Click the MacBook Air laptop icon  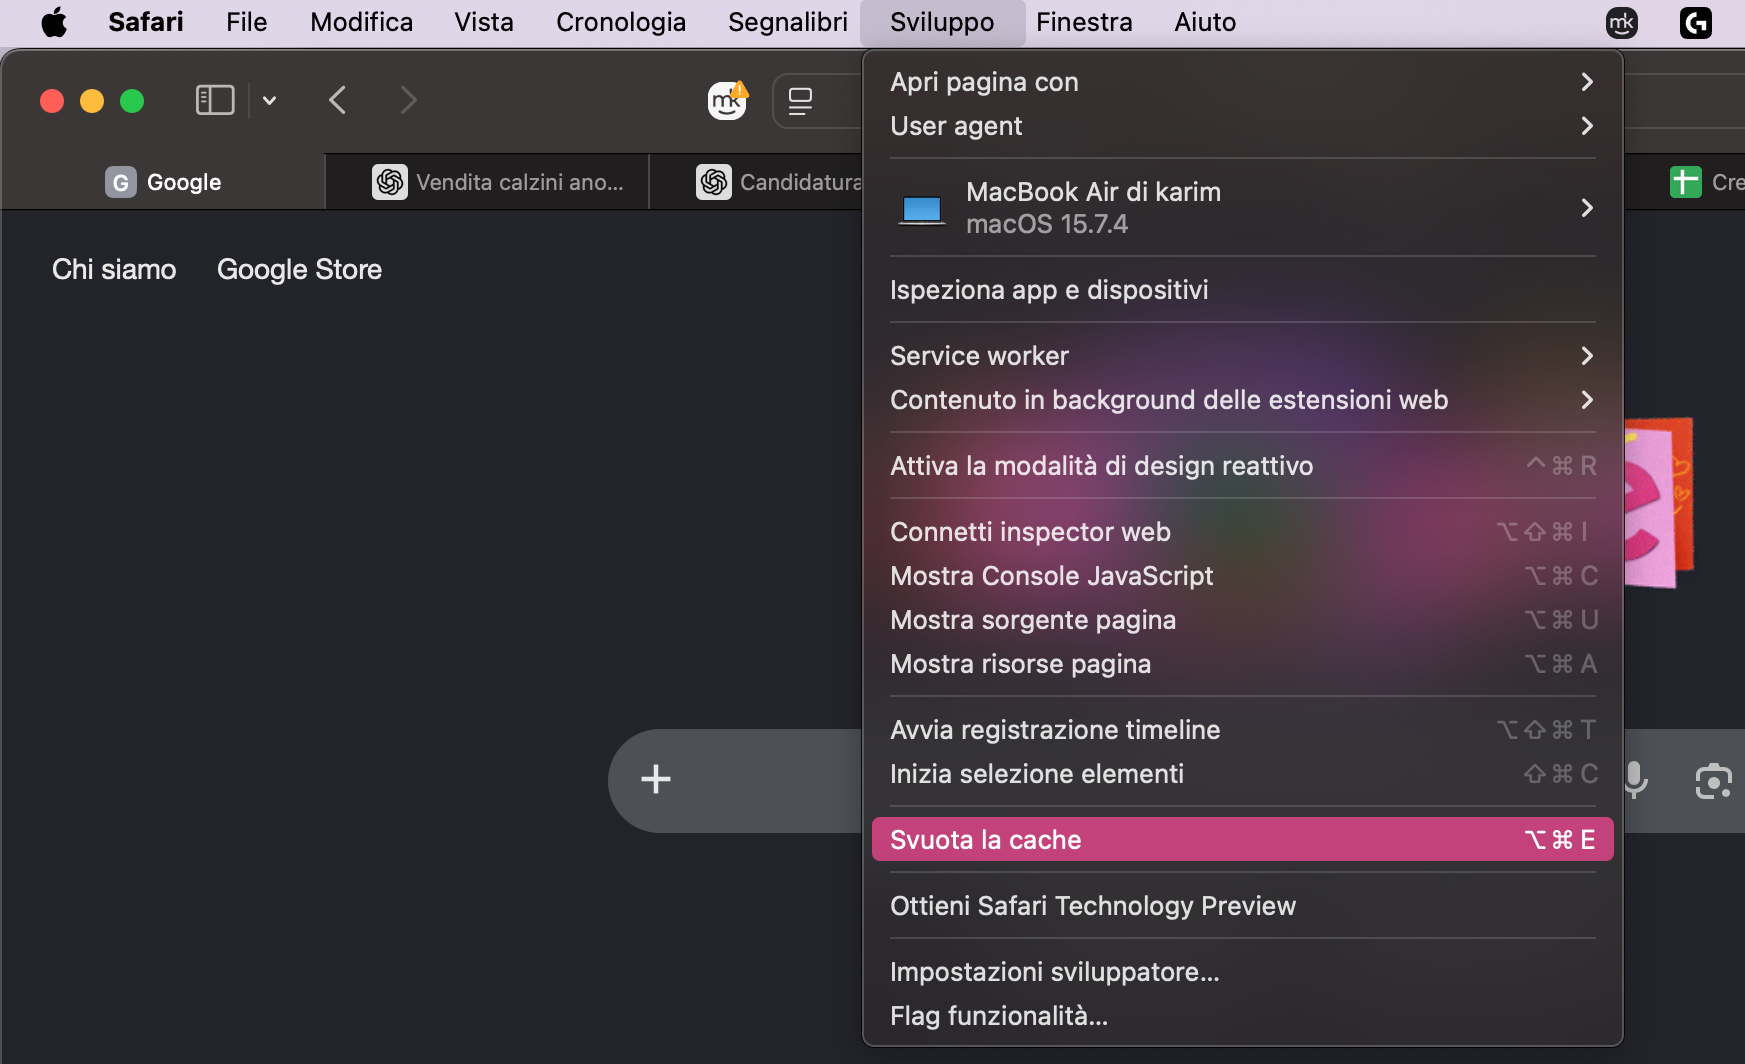[x=922, y=209]
